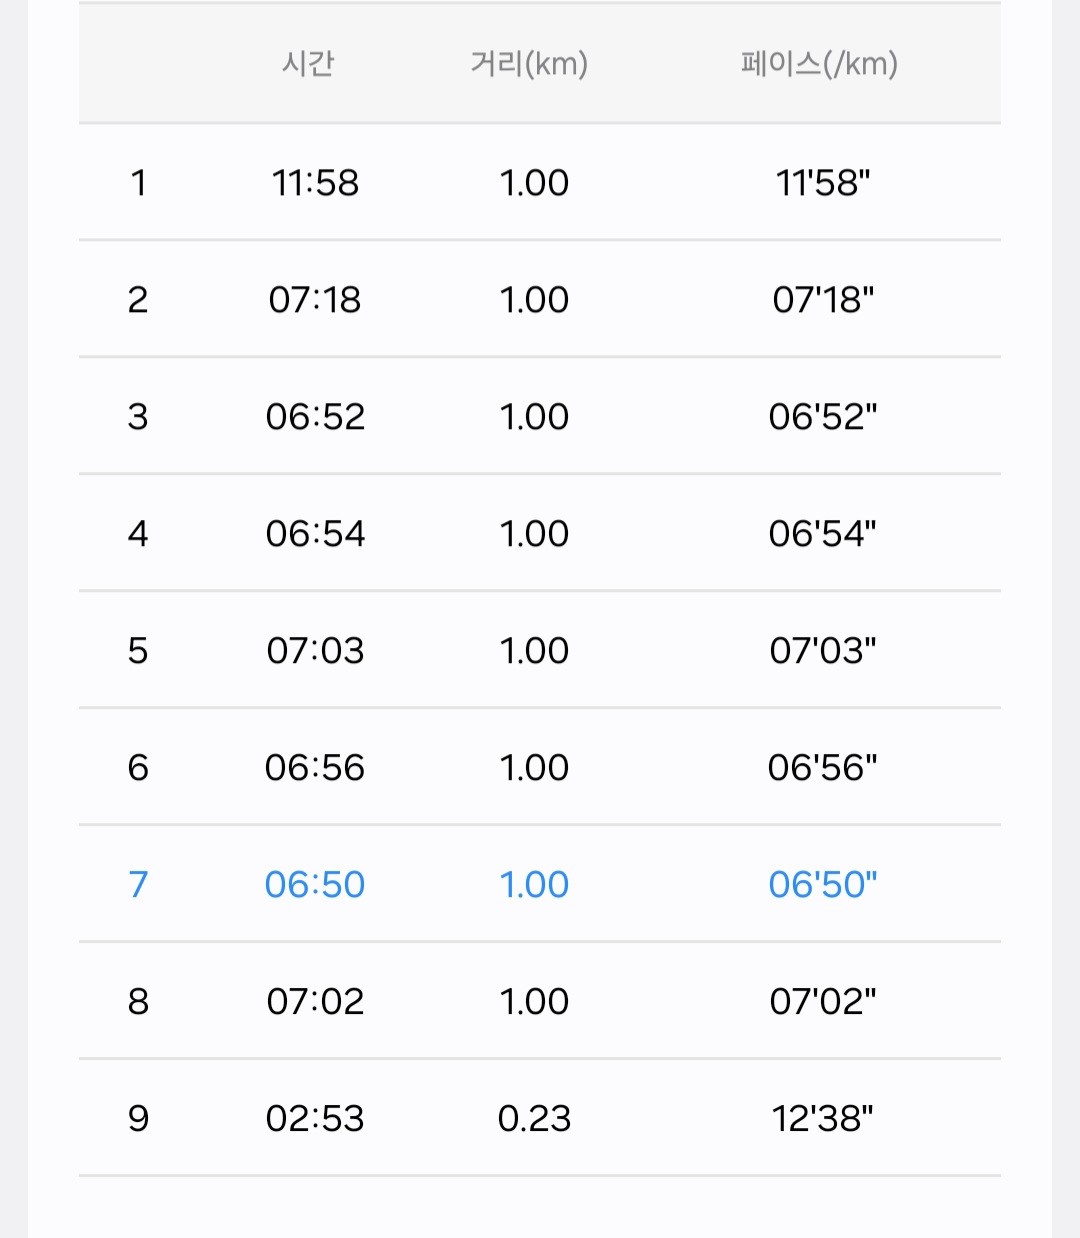Image resolution: width=1080 pixels, height=1238 pixels.
Task: Select lap 2 time 07:18
Action: [315, 300]
